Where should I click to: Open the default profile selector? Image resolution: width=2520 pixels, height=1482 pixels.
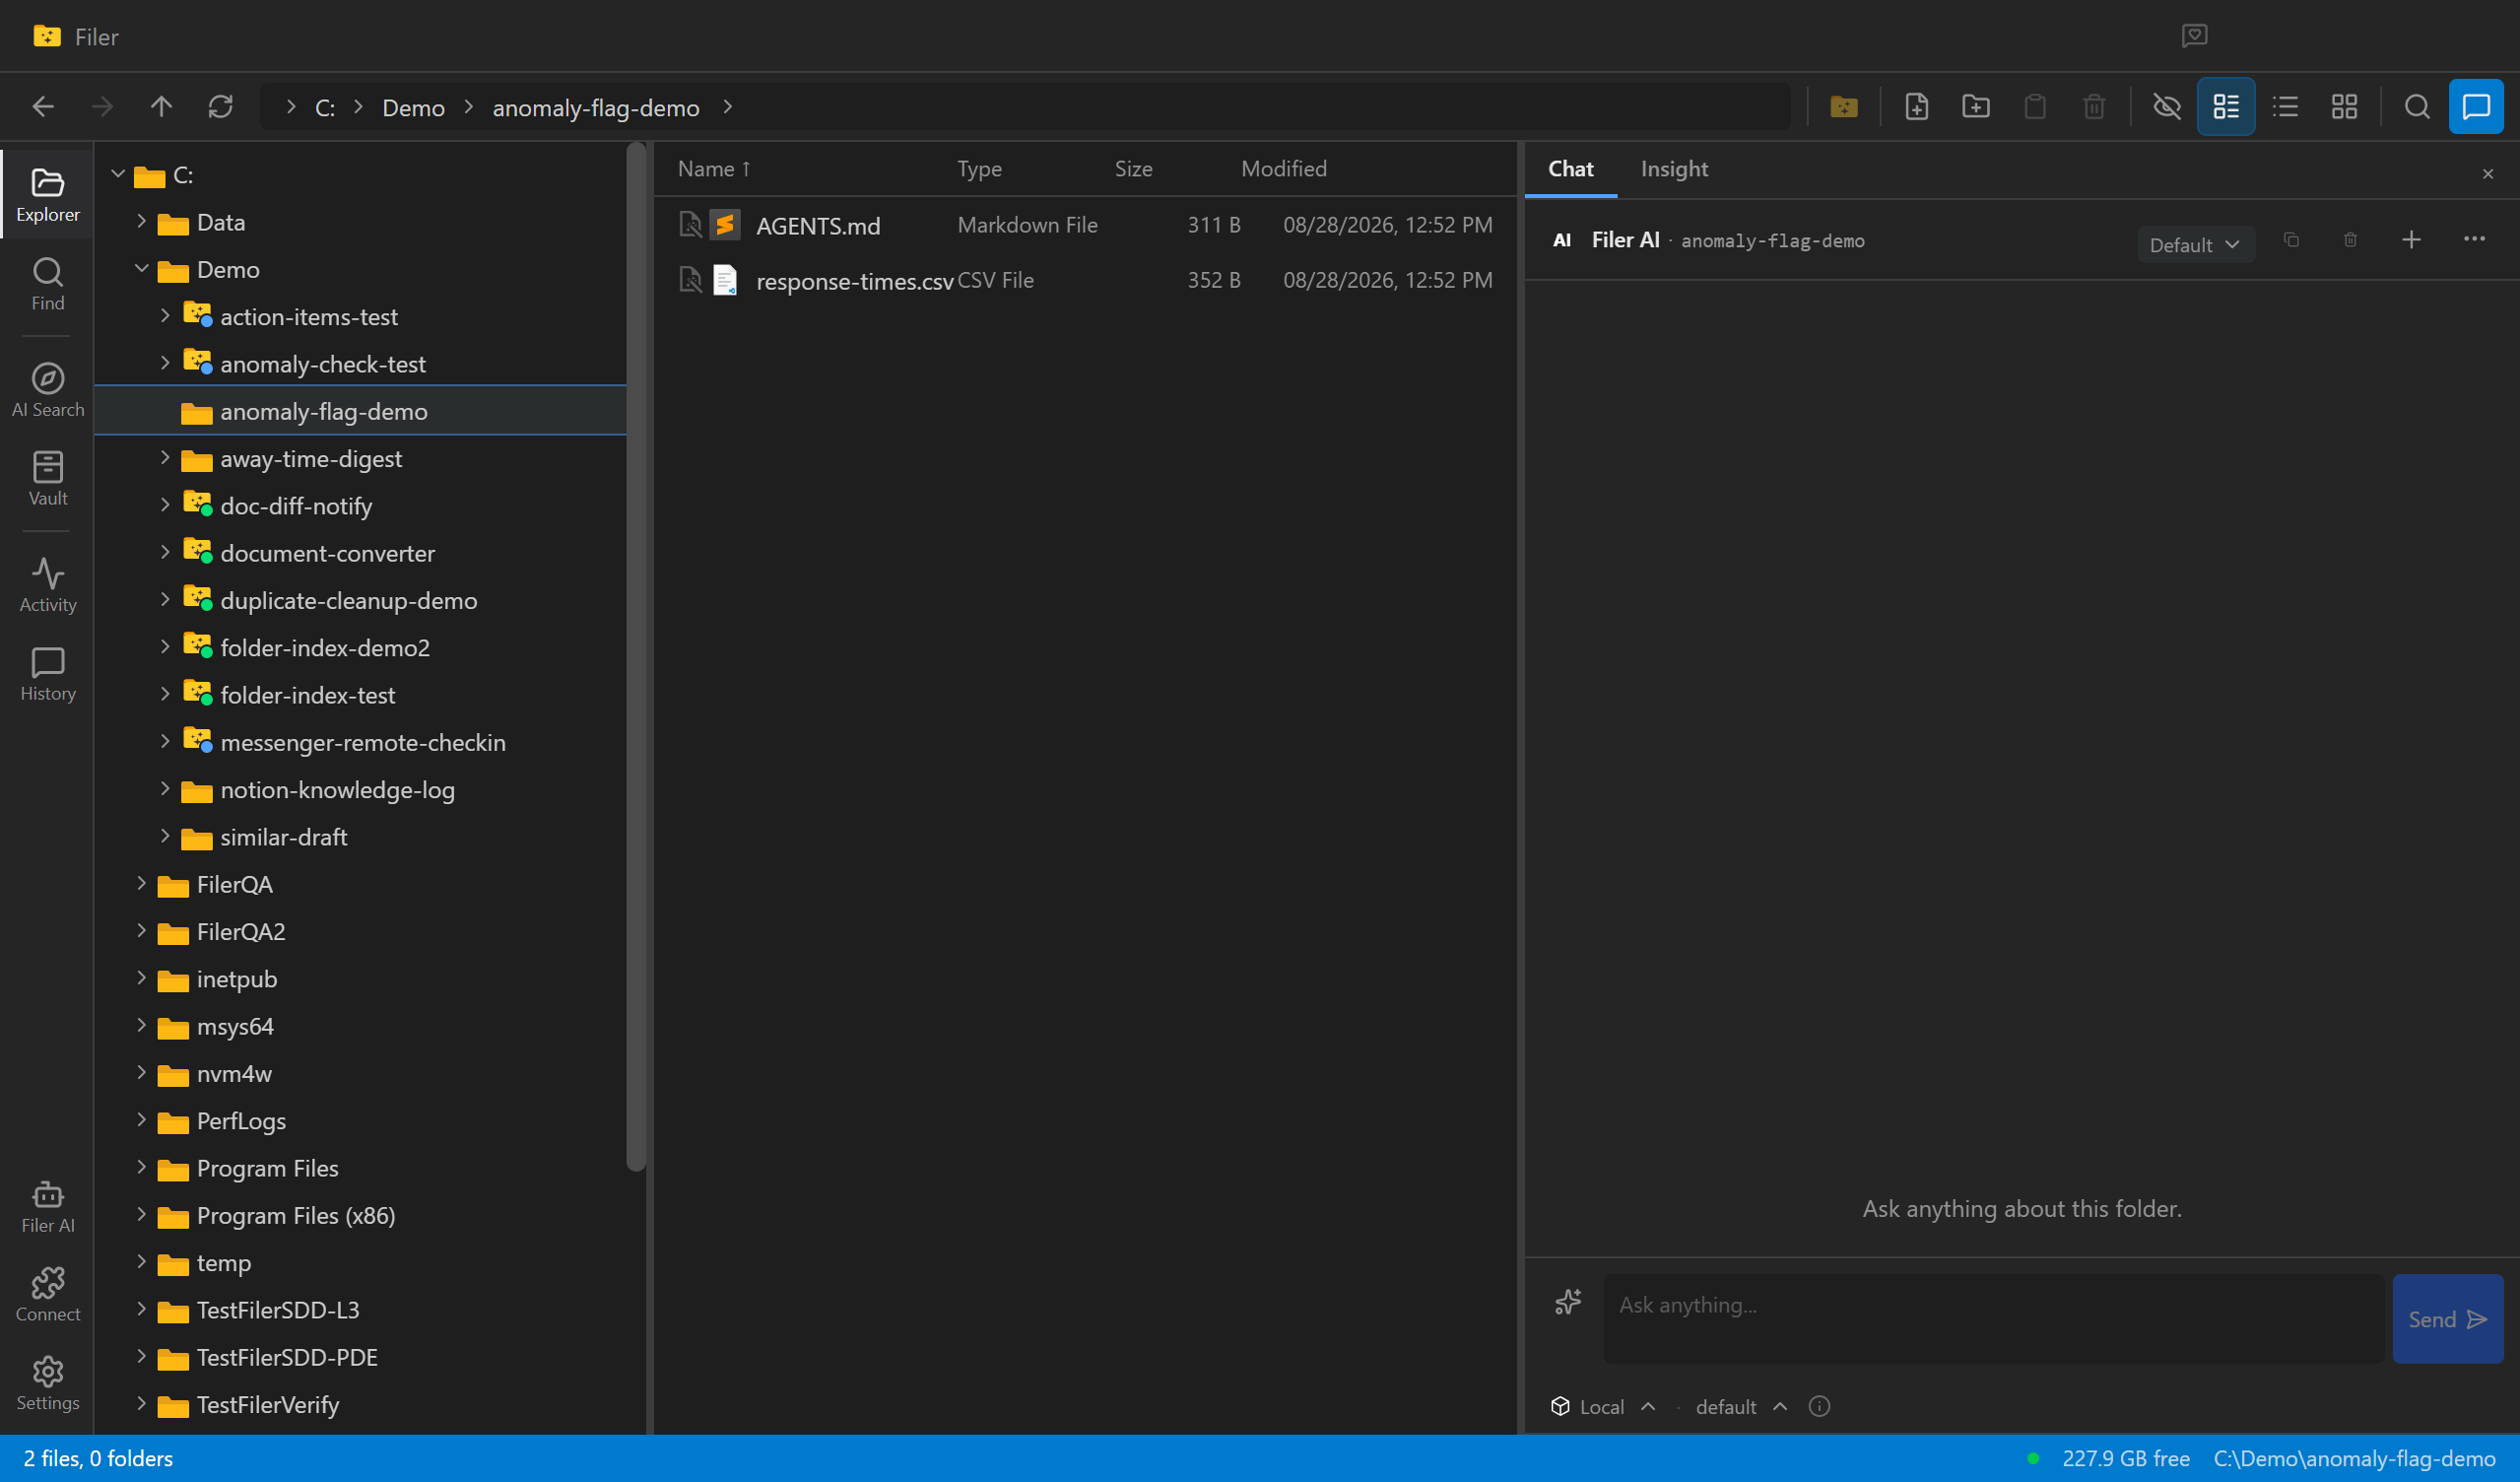[x=1741, y=1407]
